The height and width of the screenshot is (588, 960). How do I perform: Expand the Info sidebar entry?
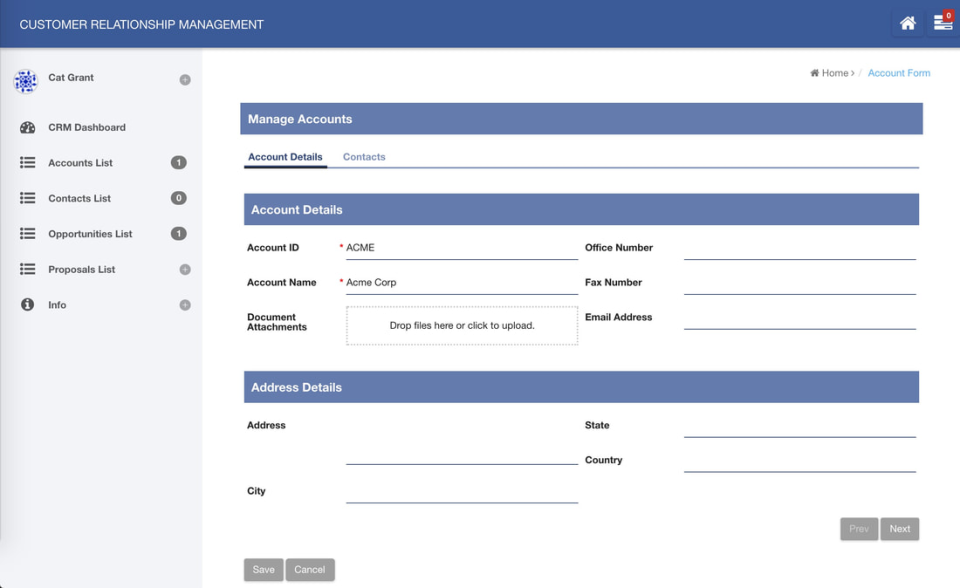click(183, 305)
